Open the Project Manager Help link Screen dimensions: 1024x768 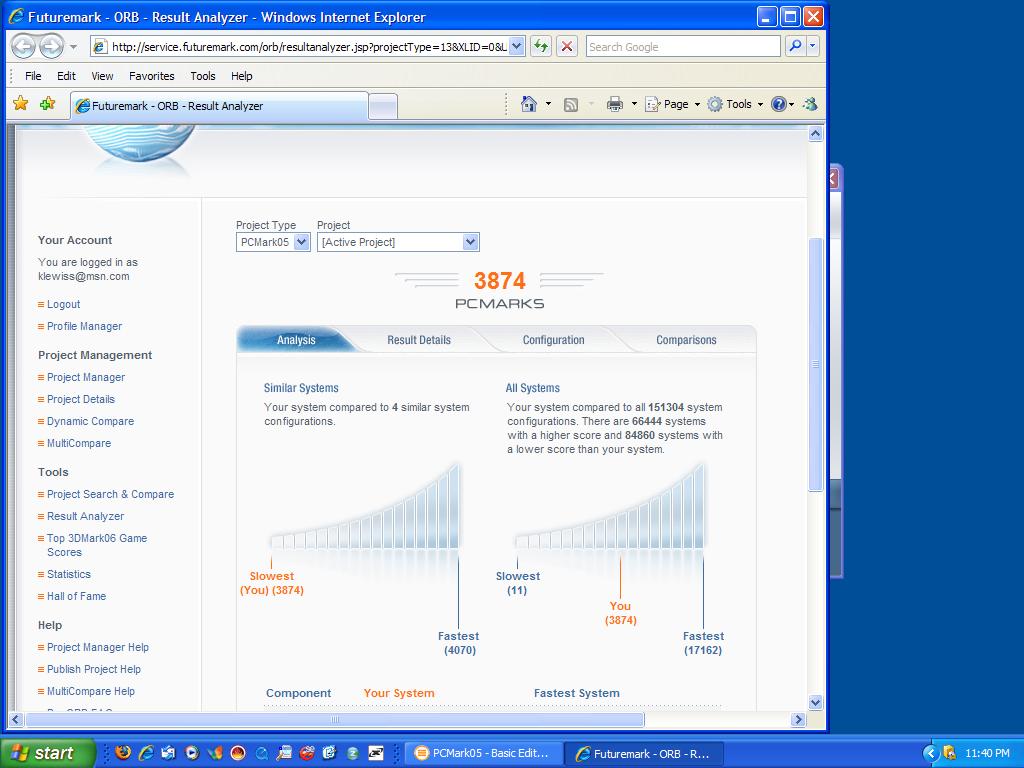click(97, 647)
